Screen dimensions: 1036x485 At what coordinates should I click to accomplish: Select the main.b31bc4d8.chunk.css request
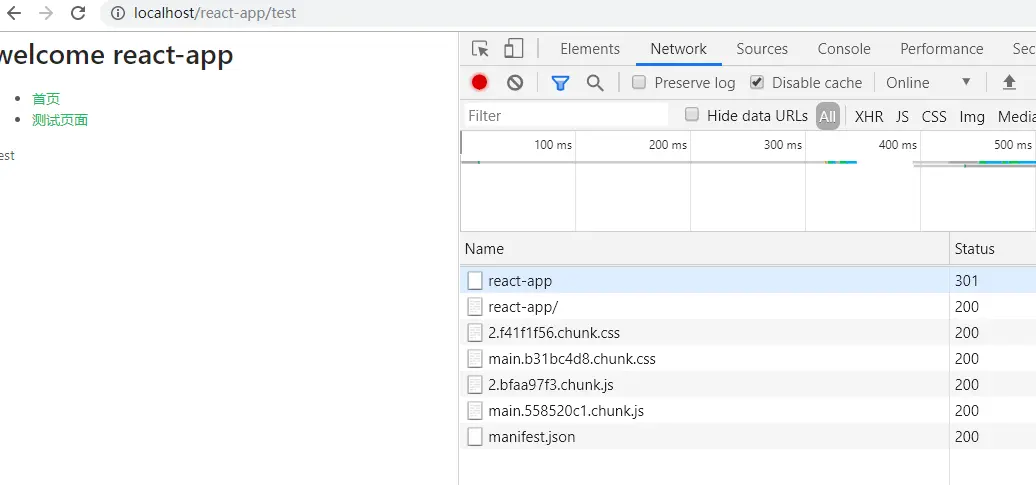click(x=748, y=359)
